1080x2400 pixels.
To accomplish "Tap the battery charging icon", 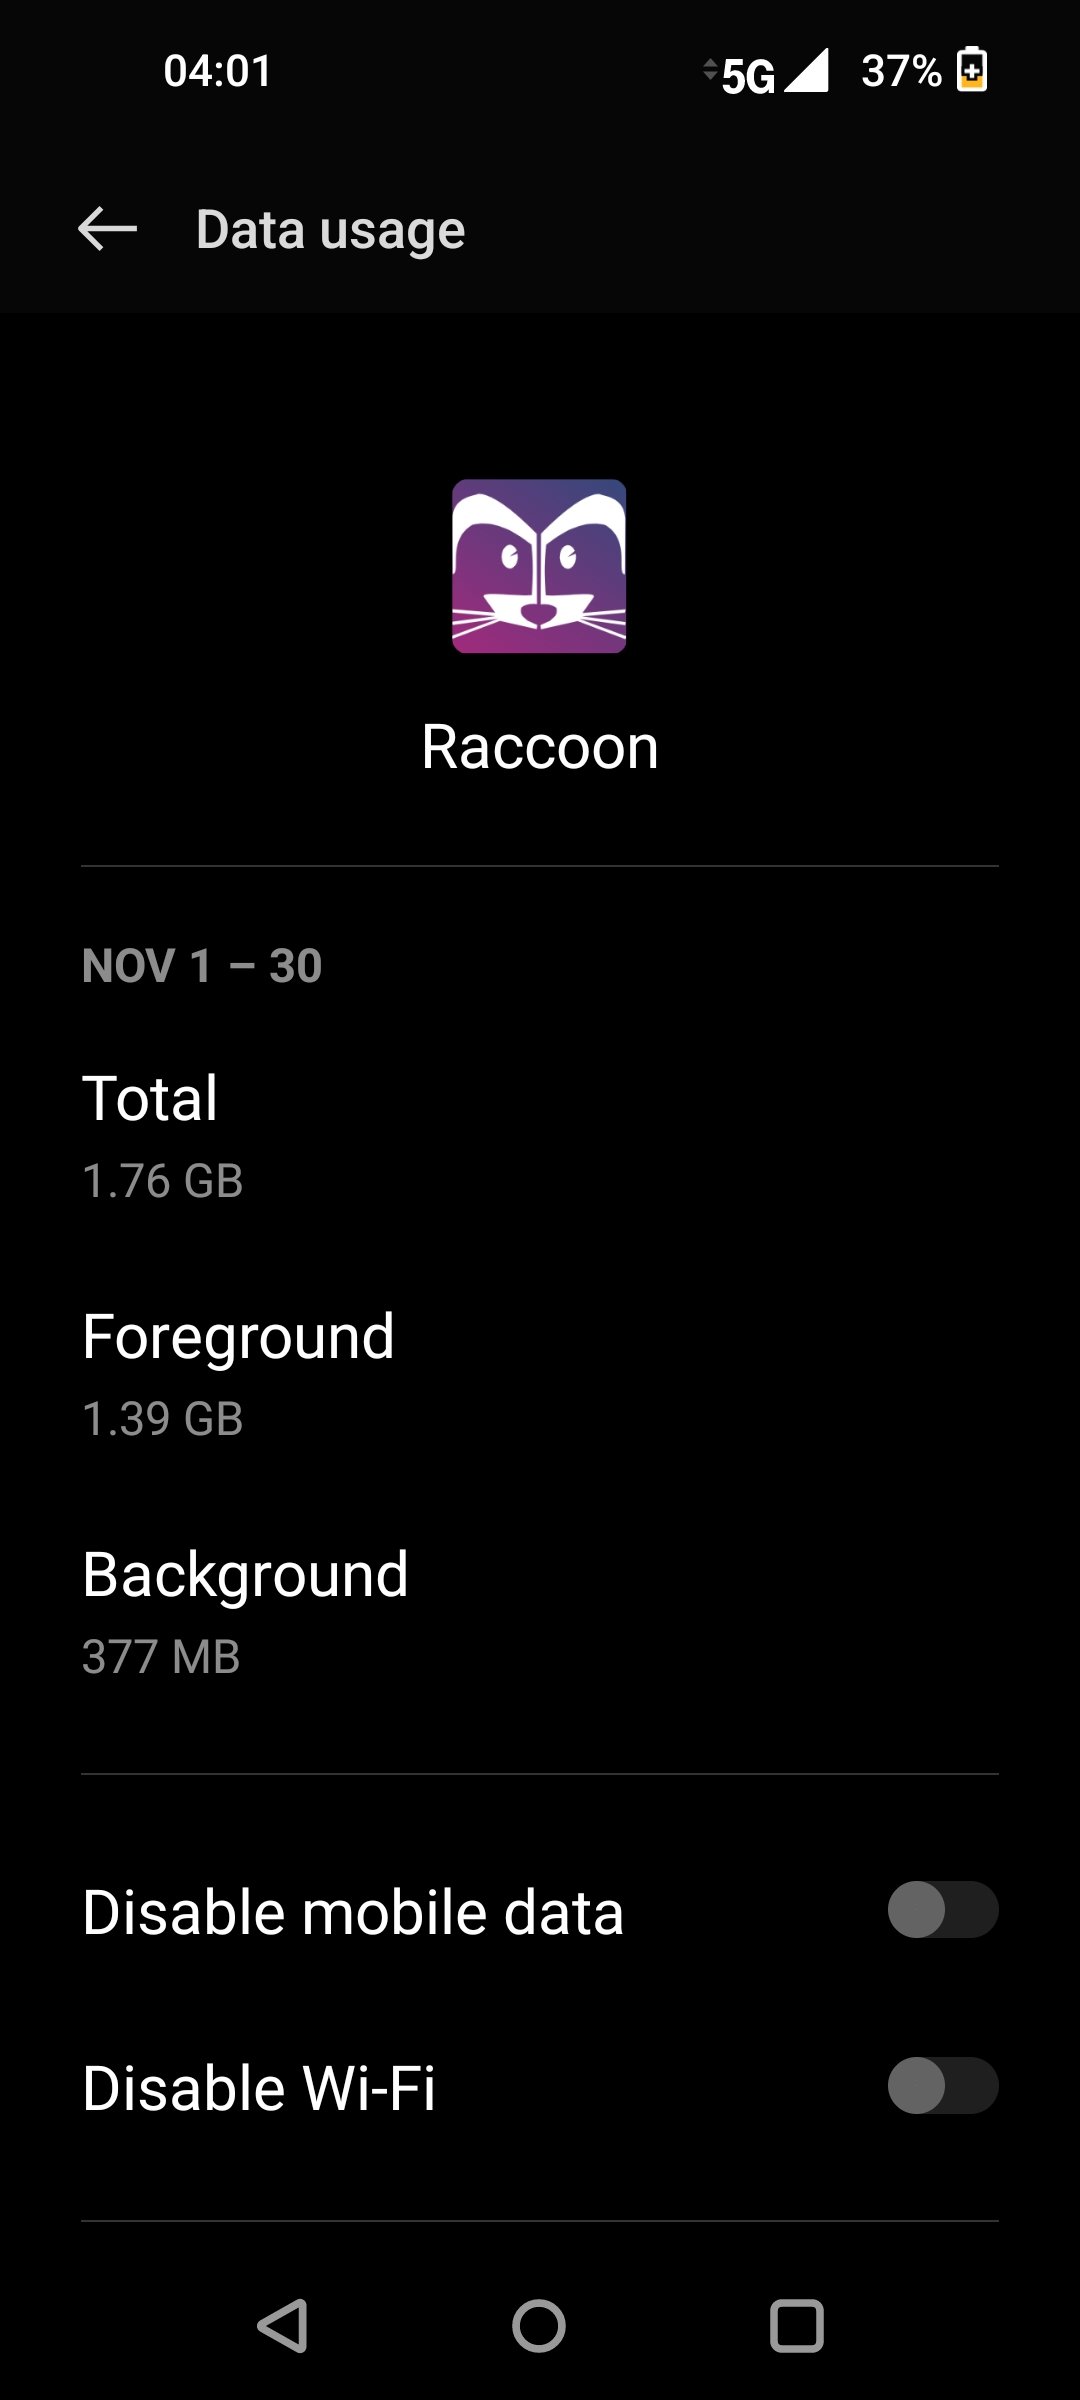I will [x=972, y=70].
